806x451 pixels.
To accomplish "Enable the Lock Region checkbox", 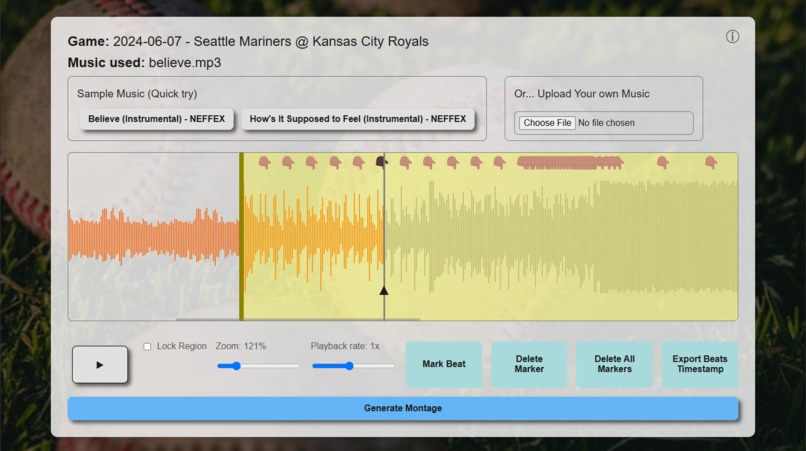I will (147, 347).
